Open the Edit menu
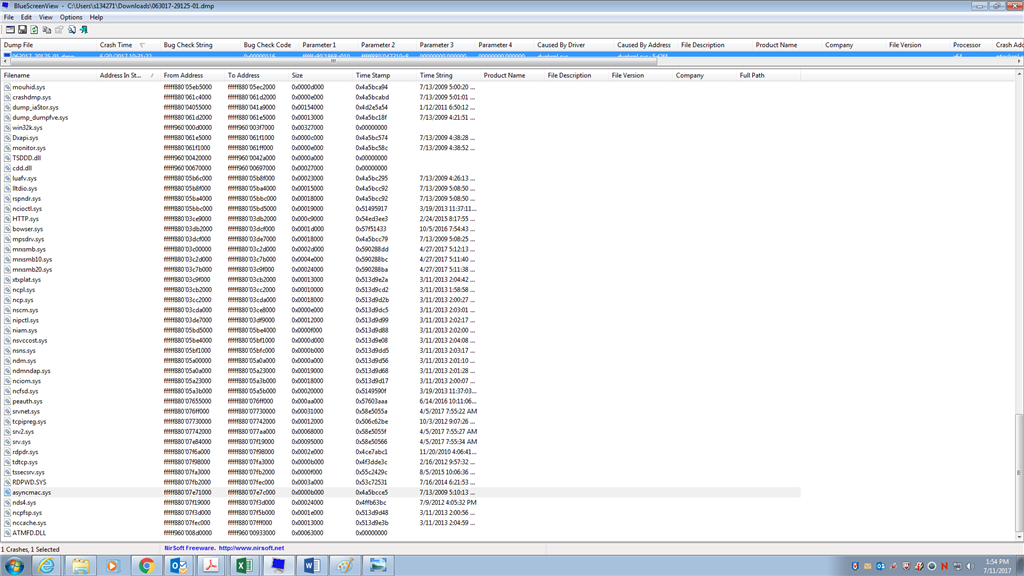The width and height of the screenshot is (1024, 576). point(26,18)
